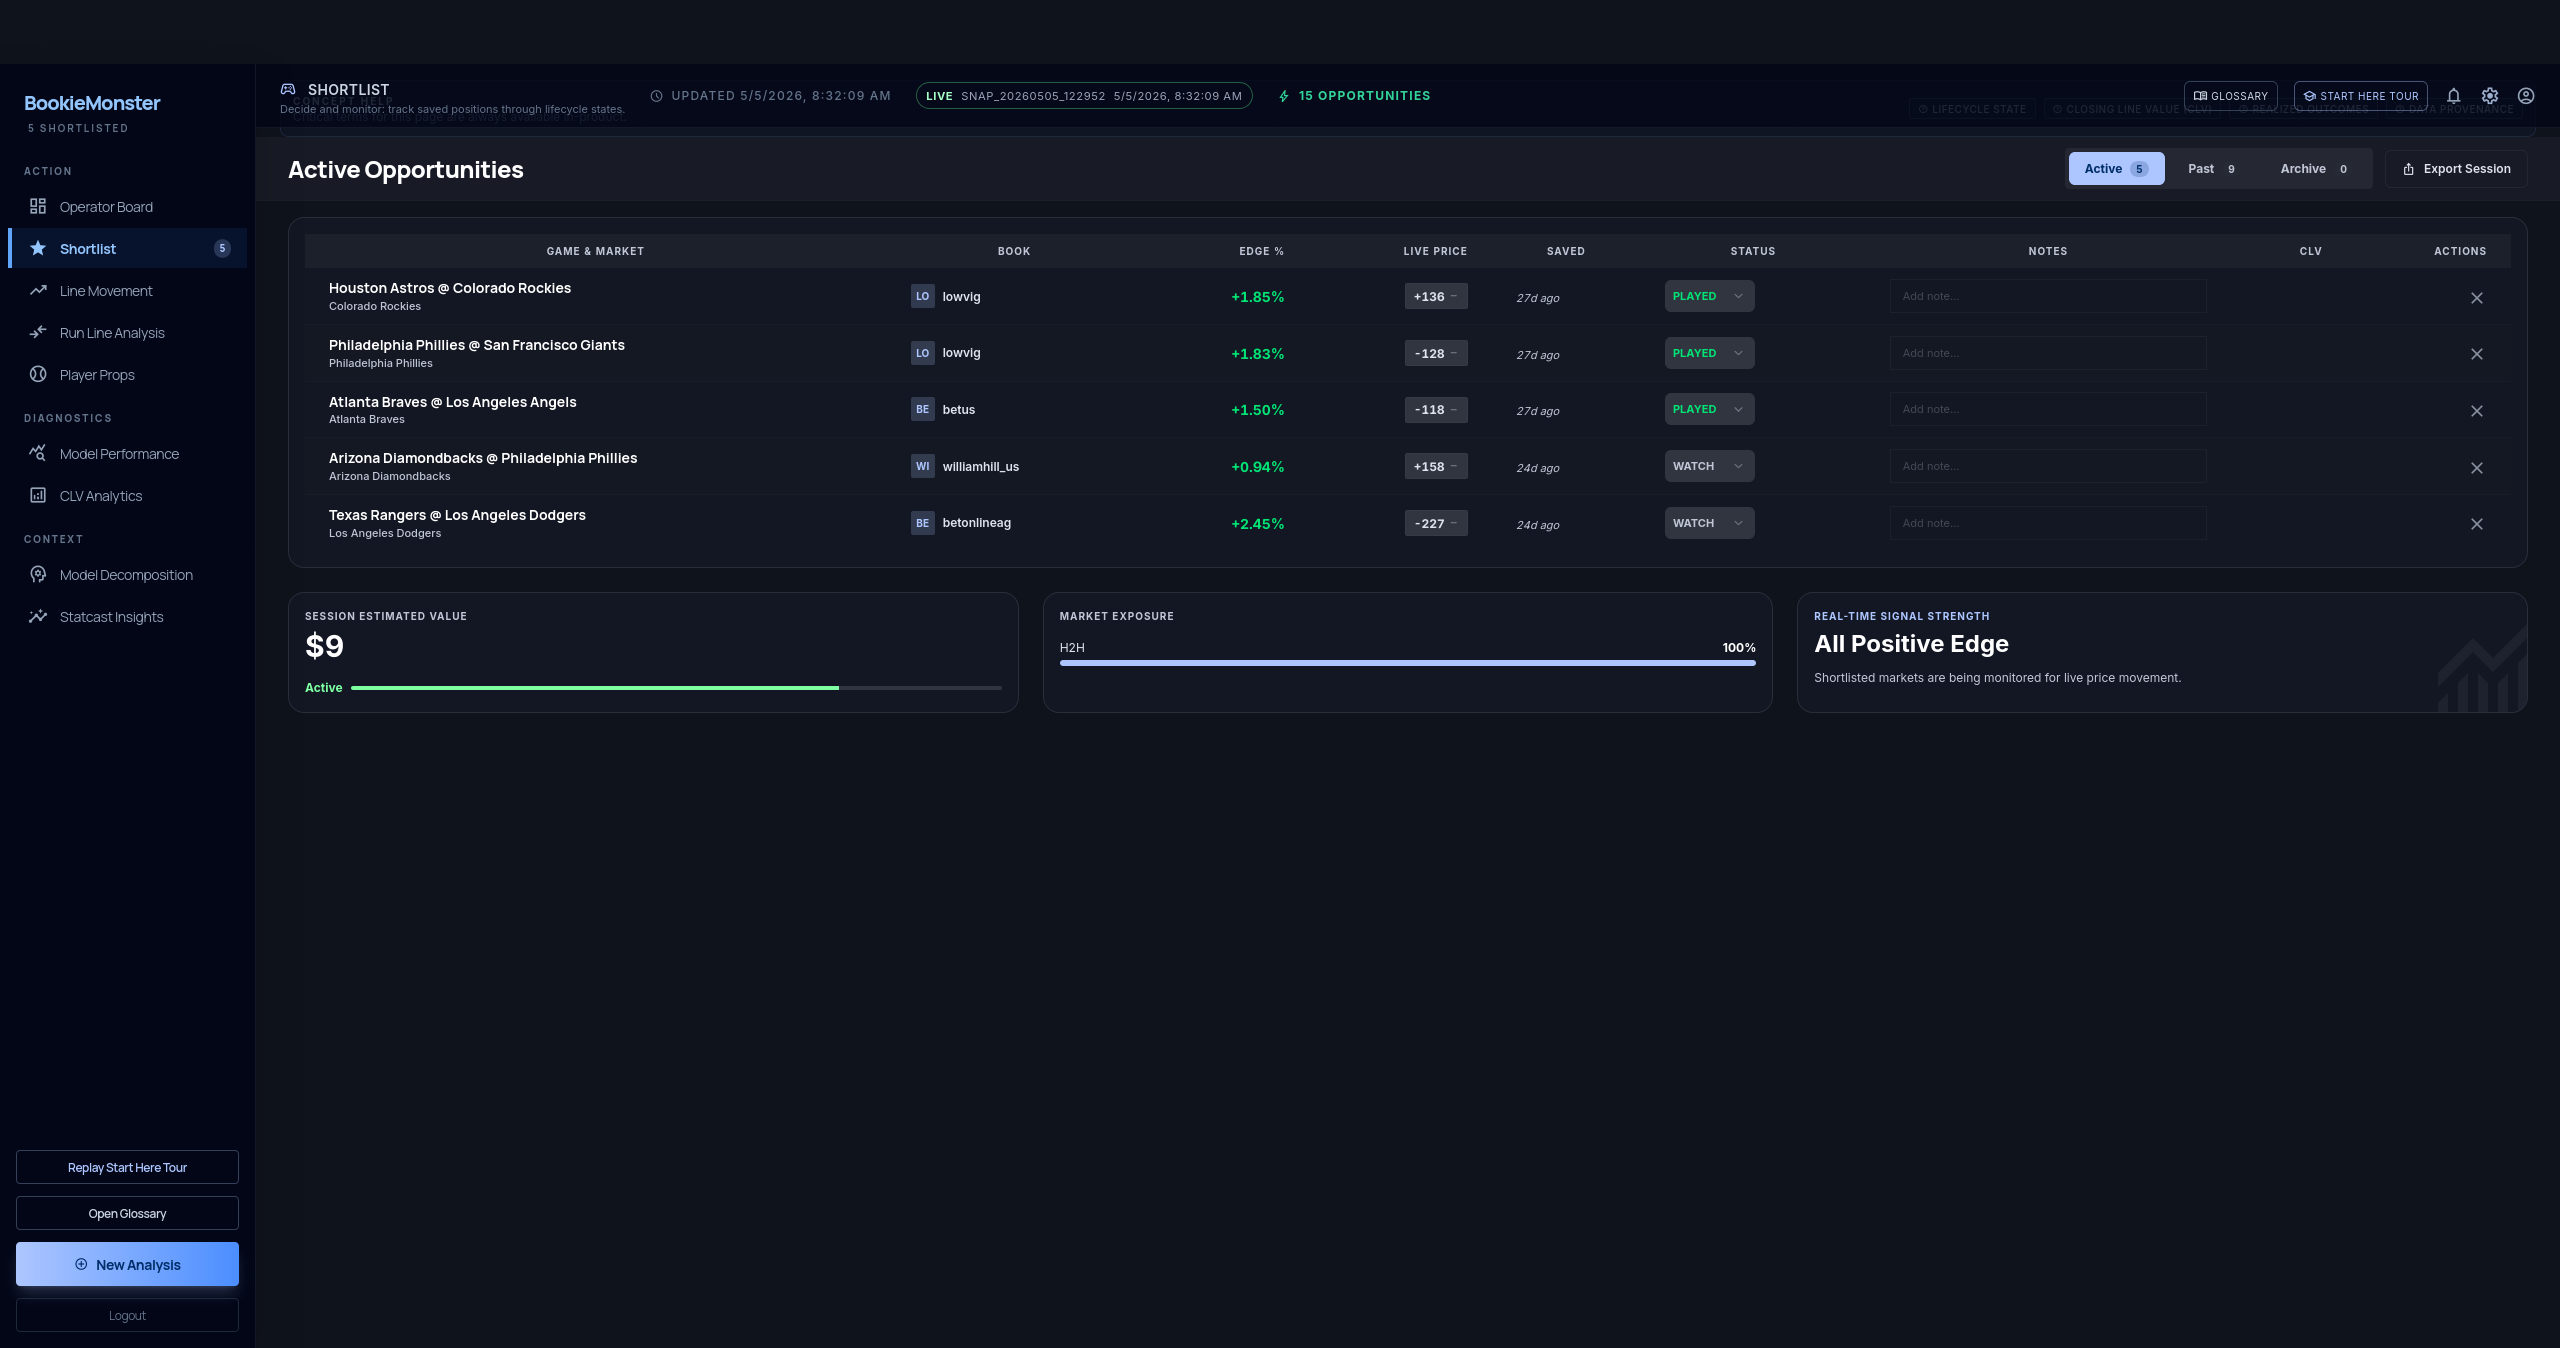Click the Statcast Insights icon
Viewport: 2560px width, 1348px height.
[x=38, y=616]
